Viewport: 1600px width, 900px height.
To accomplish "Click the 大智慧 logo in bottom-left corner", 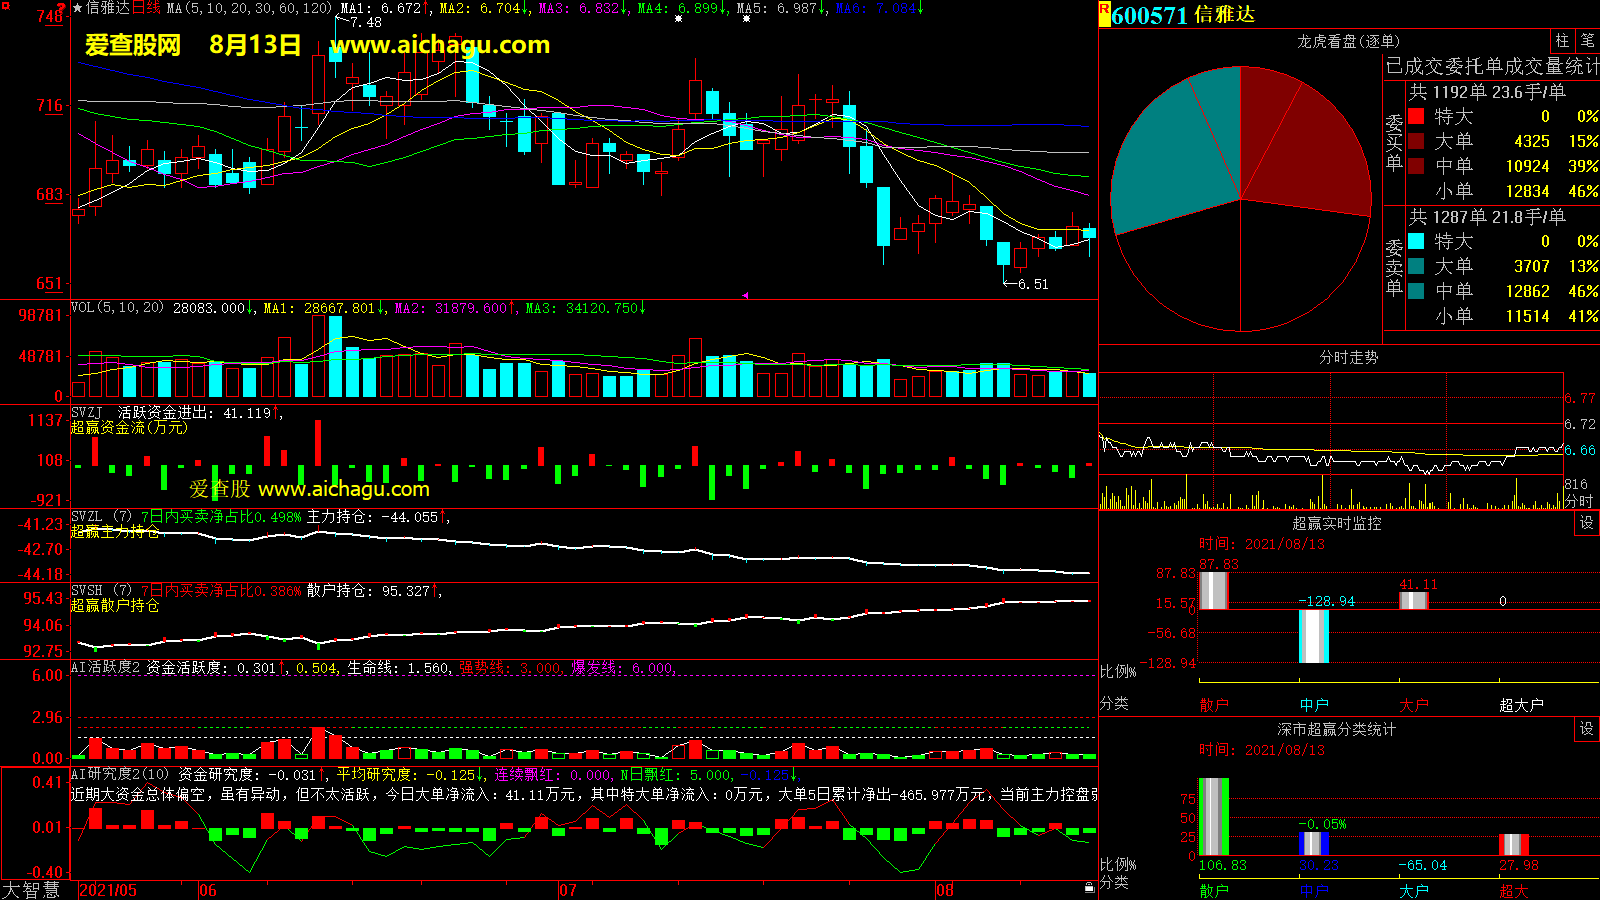I will pos(31,890).
